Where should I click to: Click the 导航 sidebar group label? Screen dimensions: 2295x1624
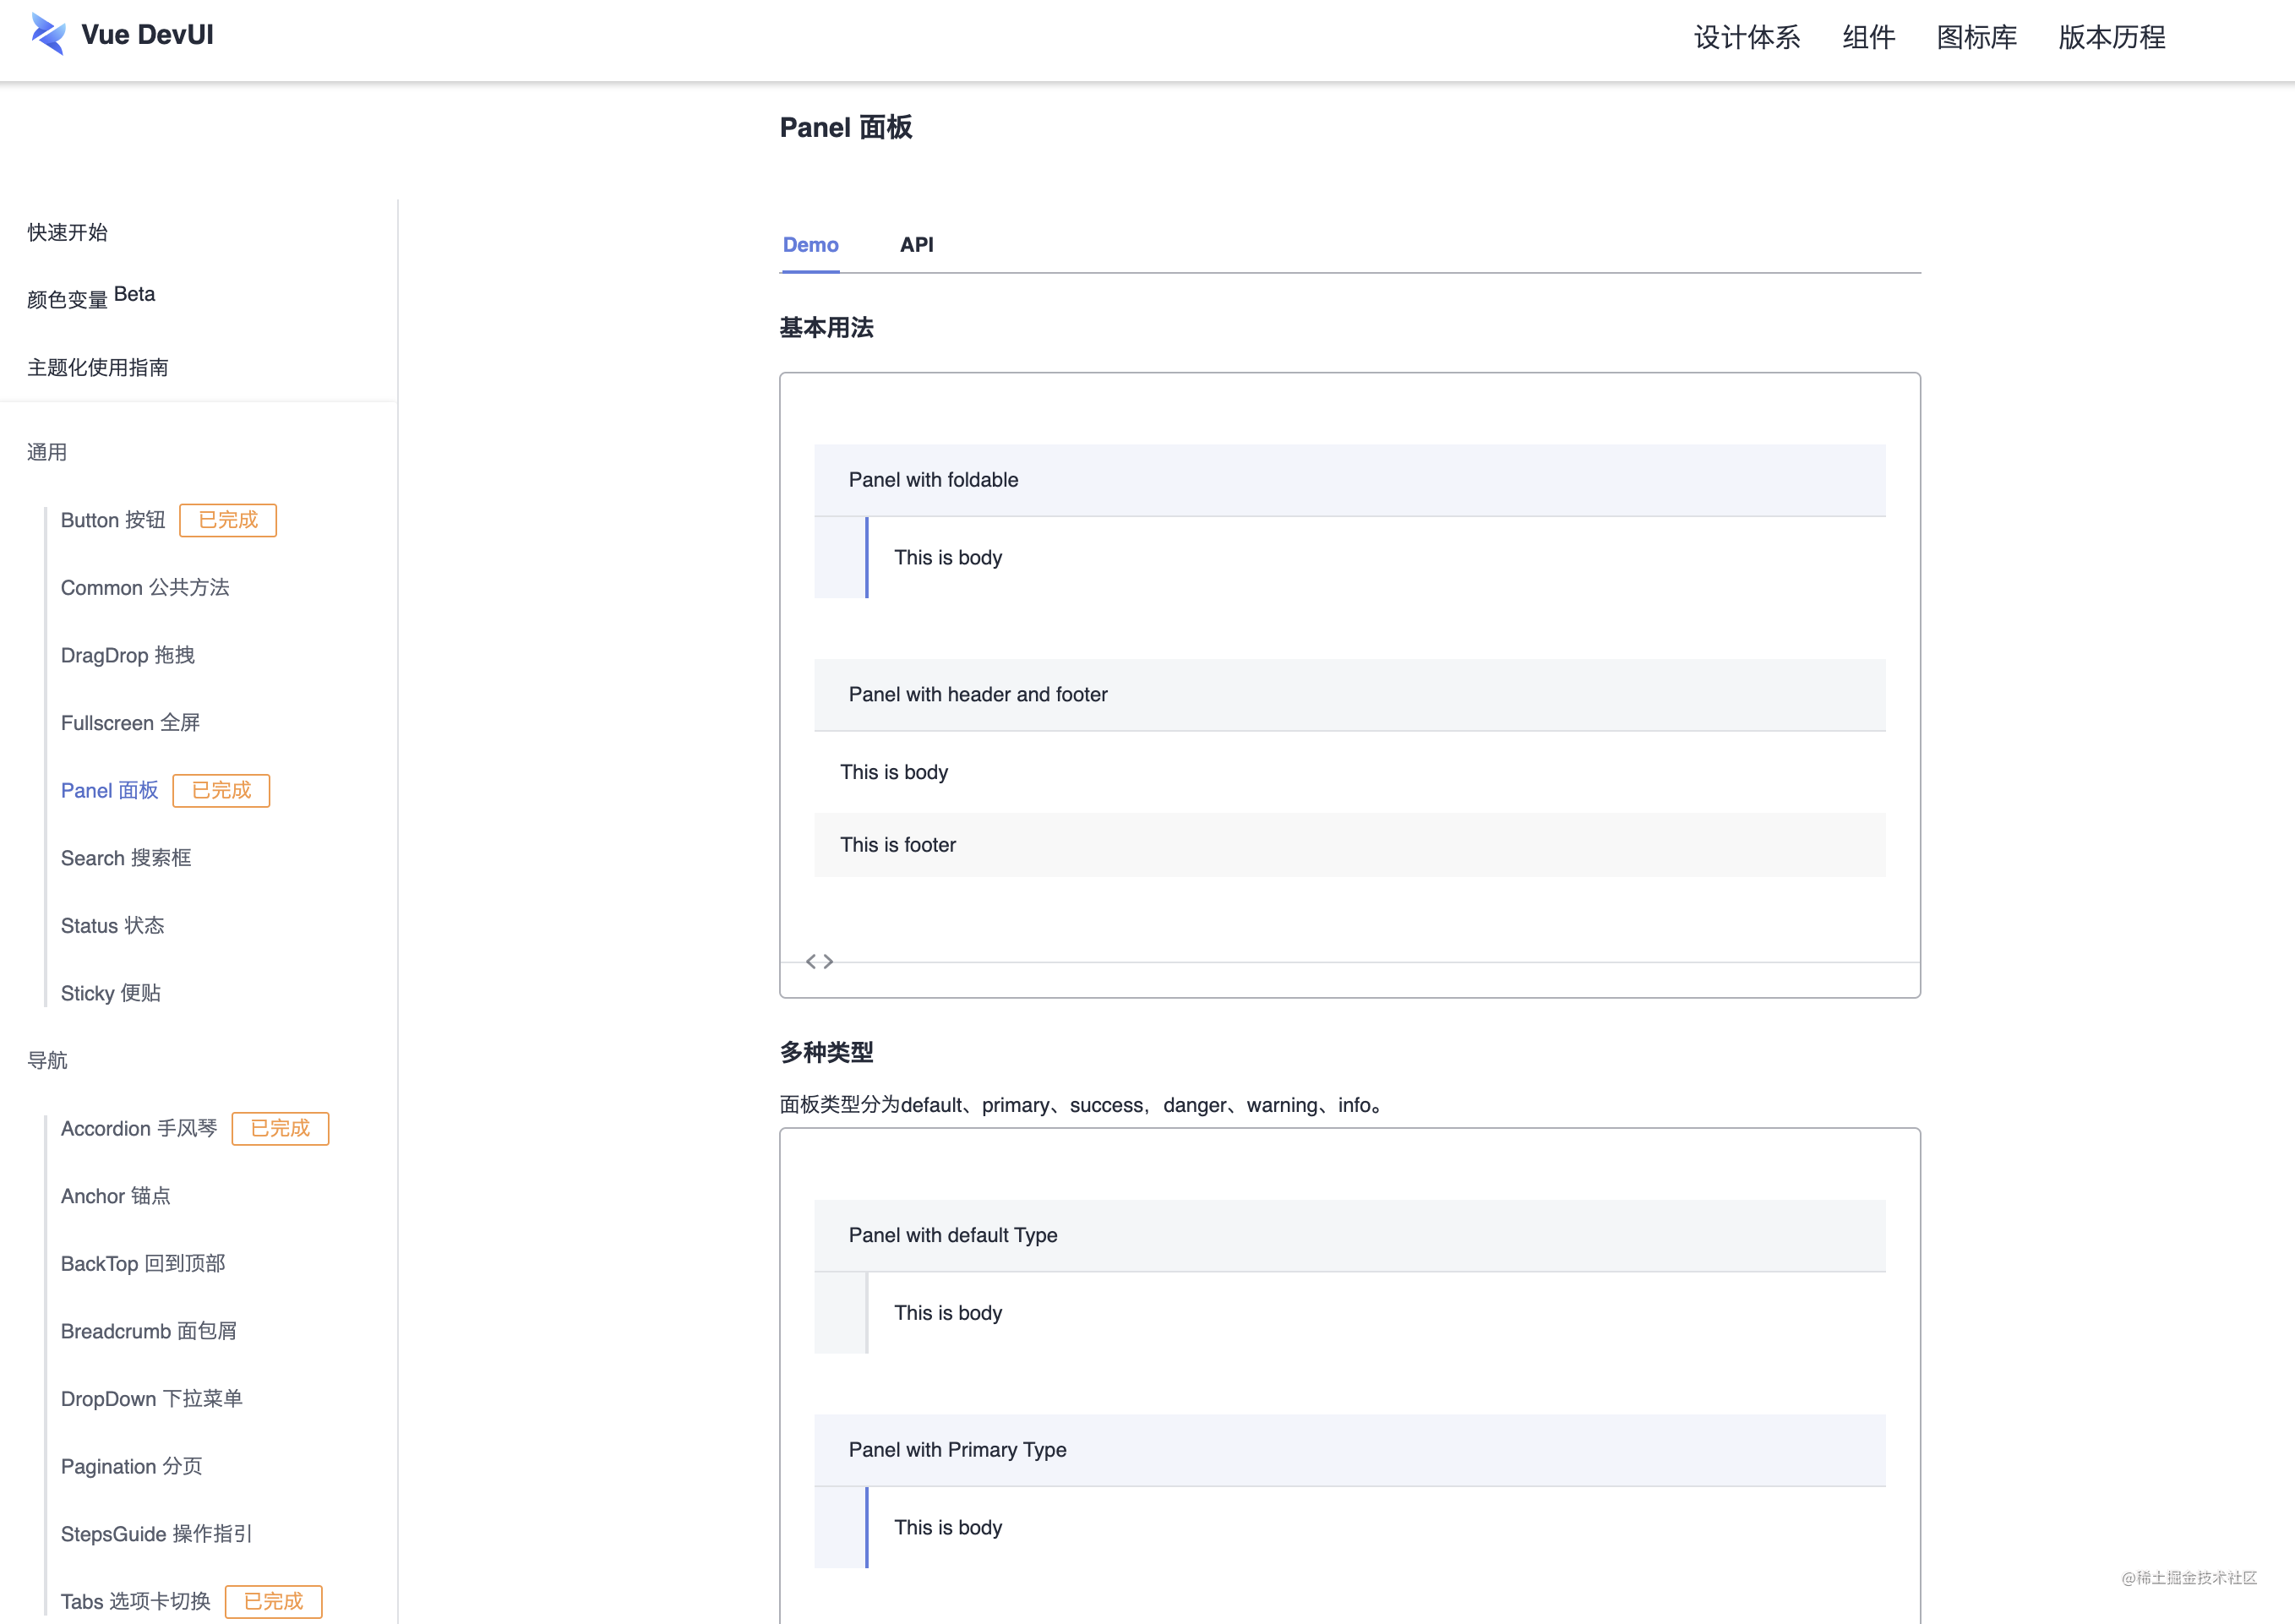click(47, 1060)
